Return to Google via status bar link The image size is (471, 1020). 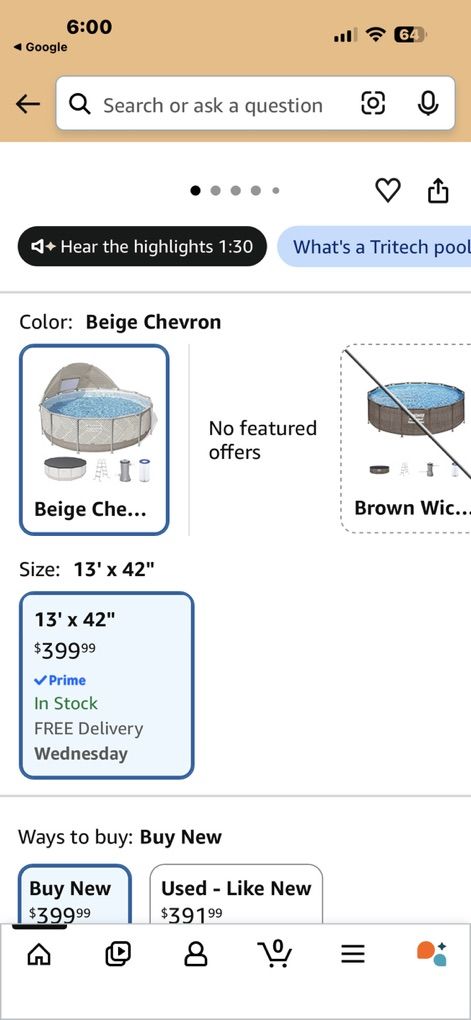click(40, 47)
